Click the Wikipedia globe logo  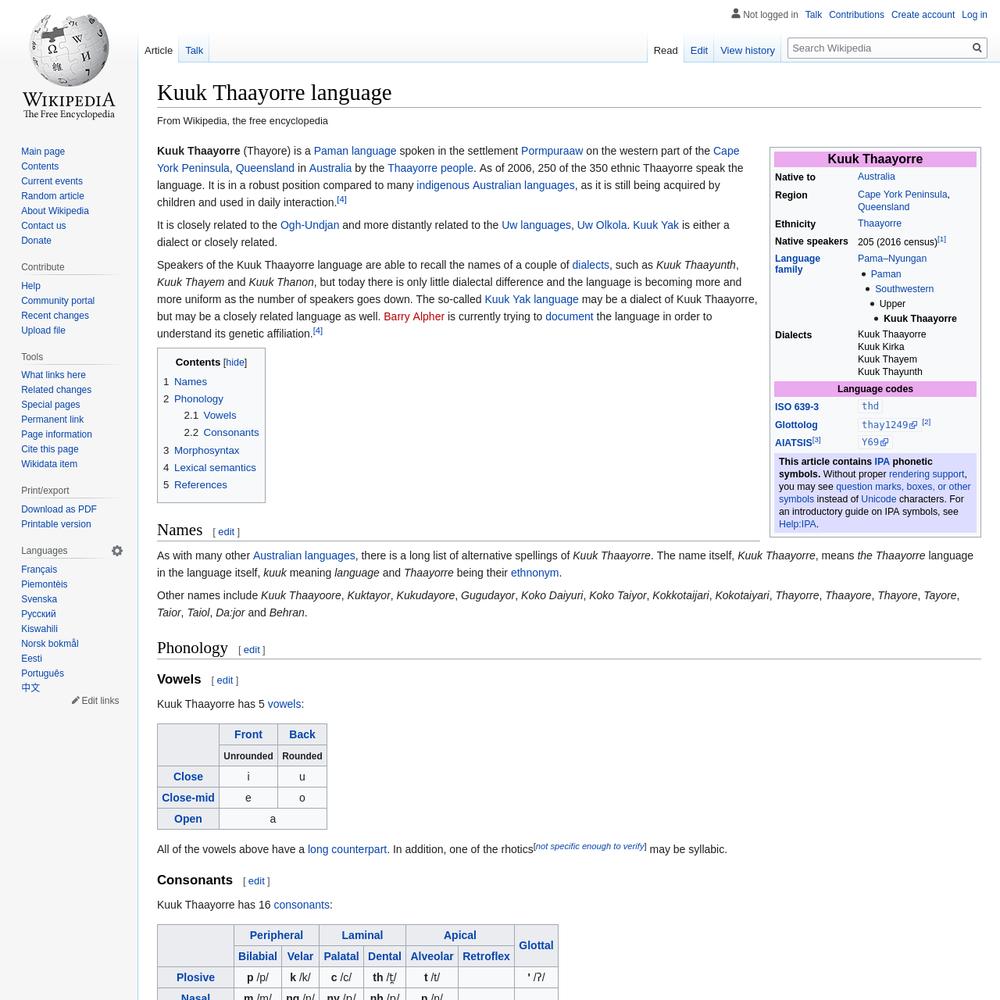click(69, 67)
